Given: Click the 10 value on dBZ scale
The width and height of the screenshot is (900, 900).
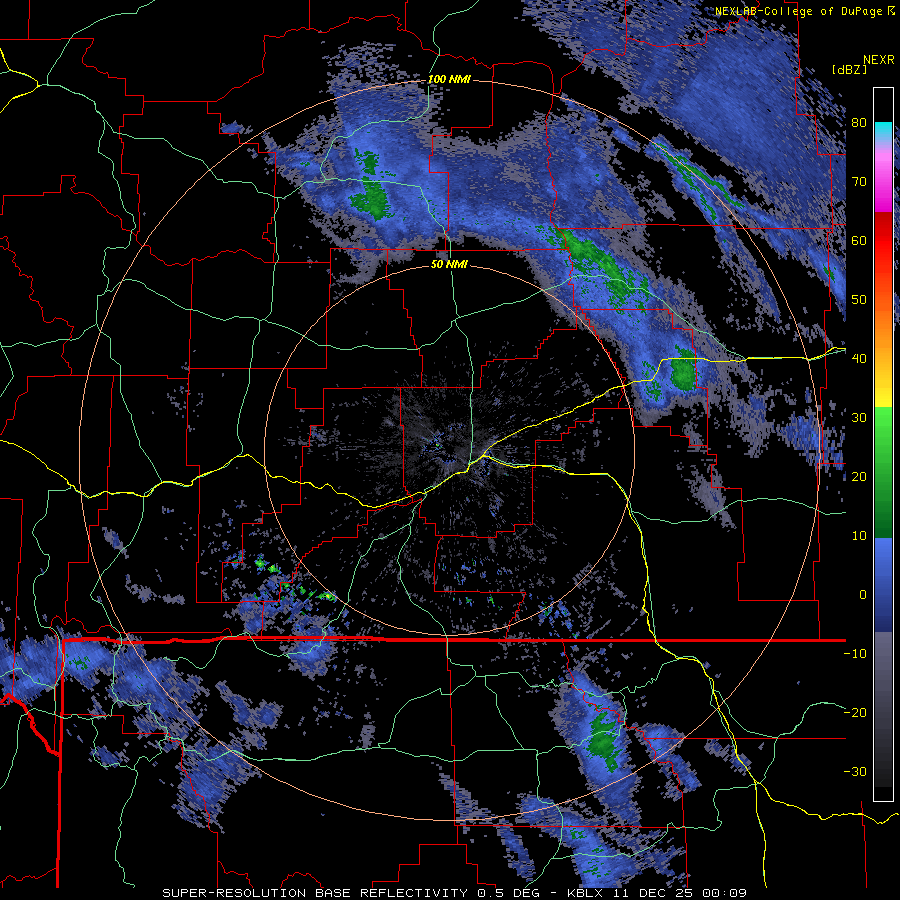Looking at the screenshot, I should pos(859,536).
